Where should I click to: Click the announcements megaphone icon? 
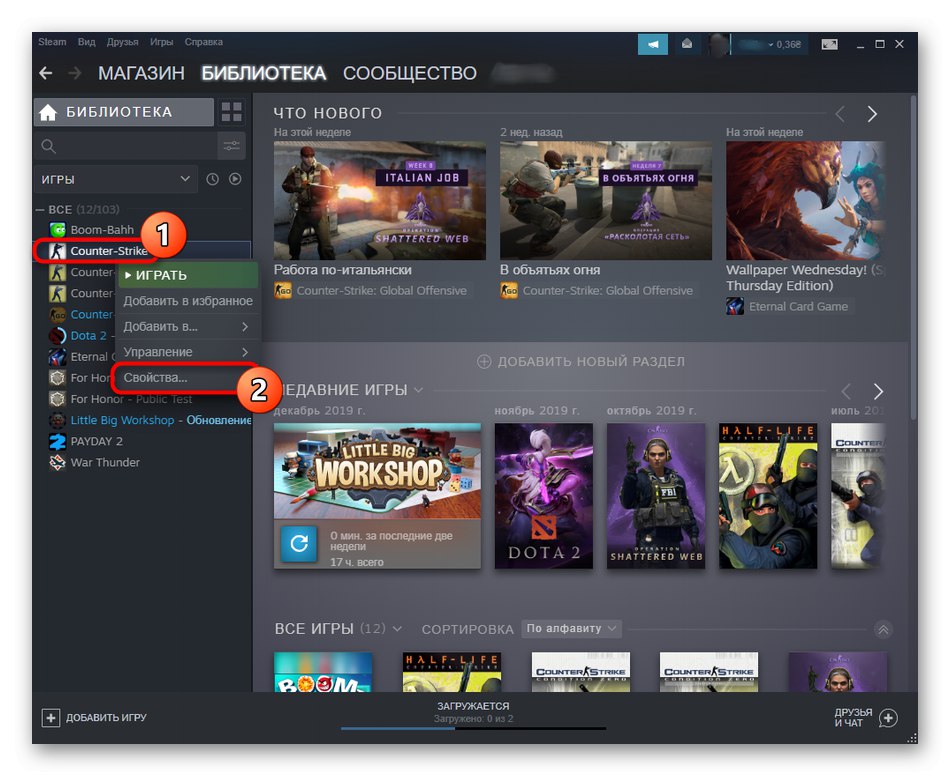point(653,44)
